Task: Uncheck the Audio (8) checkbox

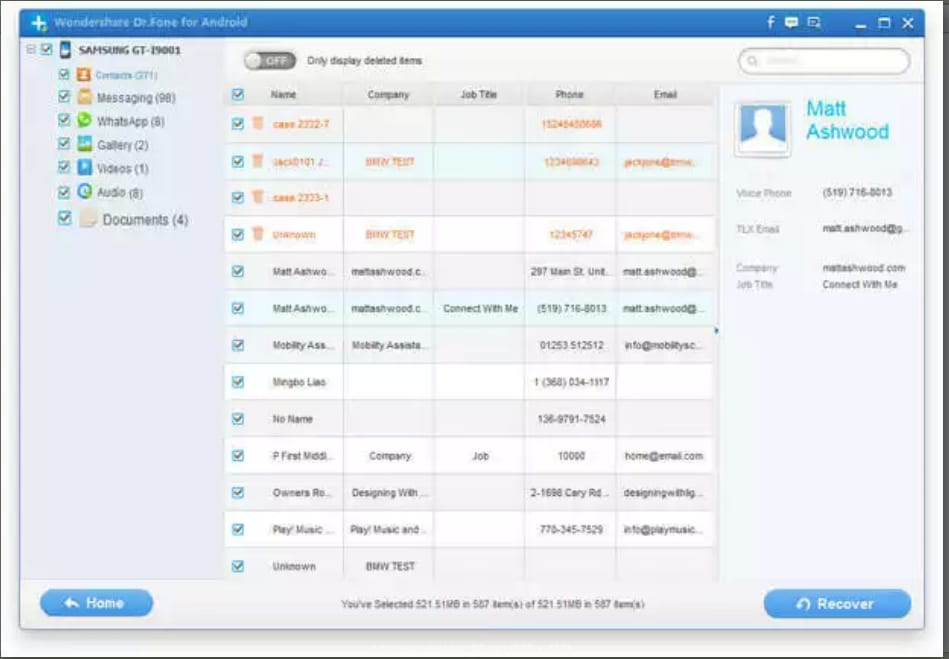Action: tap(64, 192)
